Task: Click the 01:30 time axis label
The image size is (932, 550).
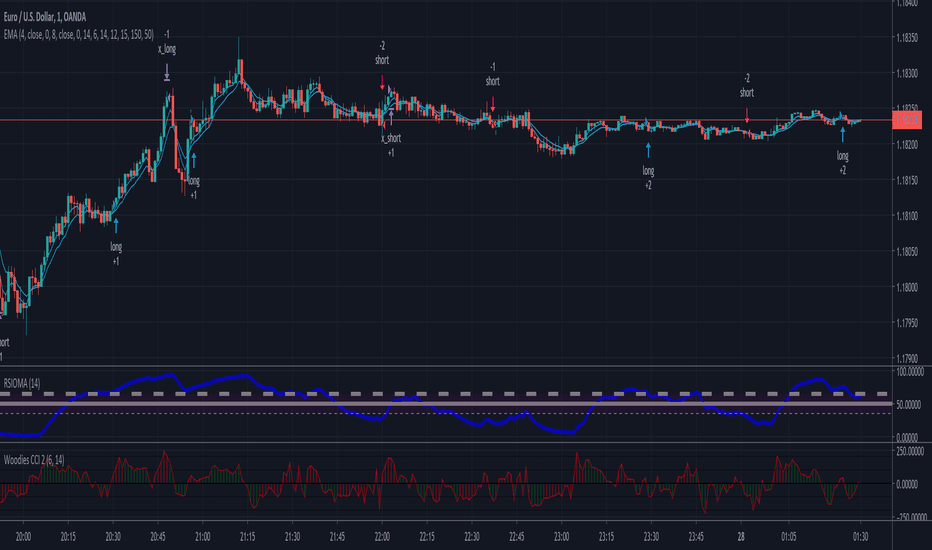Action: (860, 537)
